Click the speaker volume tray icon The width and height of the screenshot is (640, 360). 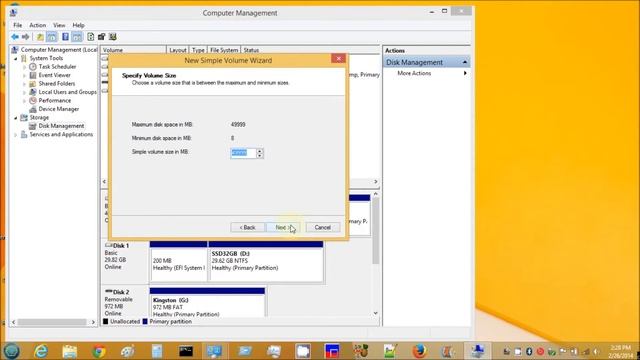pyautogui.click(x=596, y=351)
